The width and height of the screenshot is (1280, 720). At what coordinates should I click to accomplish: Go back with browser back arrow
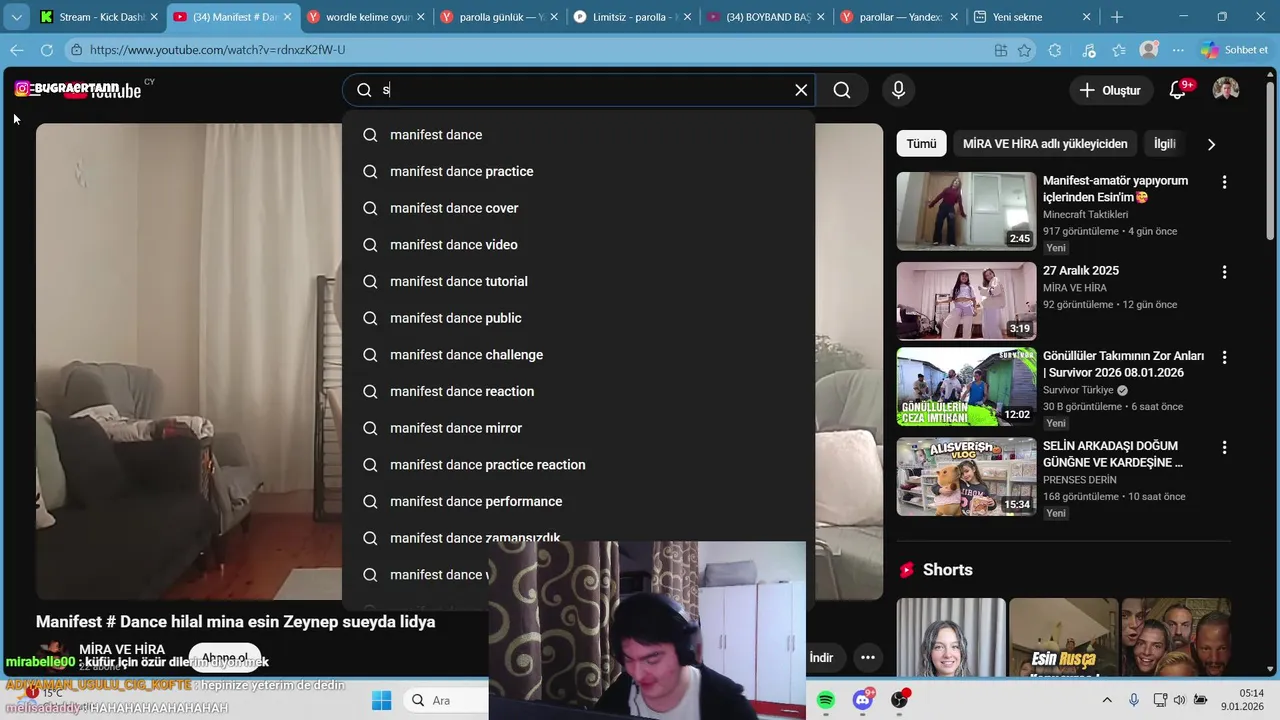[x=17, y=50]
